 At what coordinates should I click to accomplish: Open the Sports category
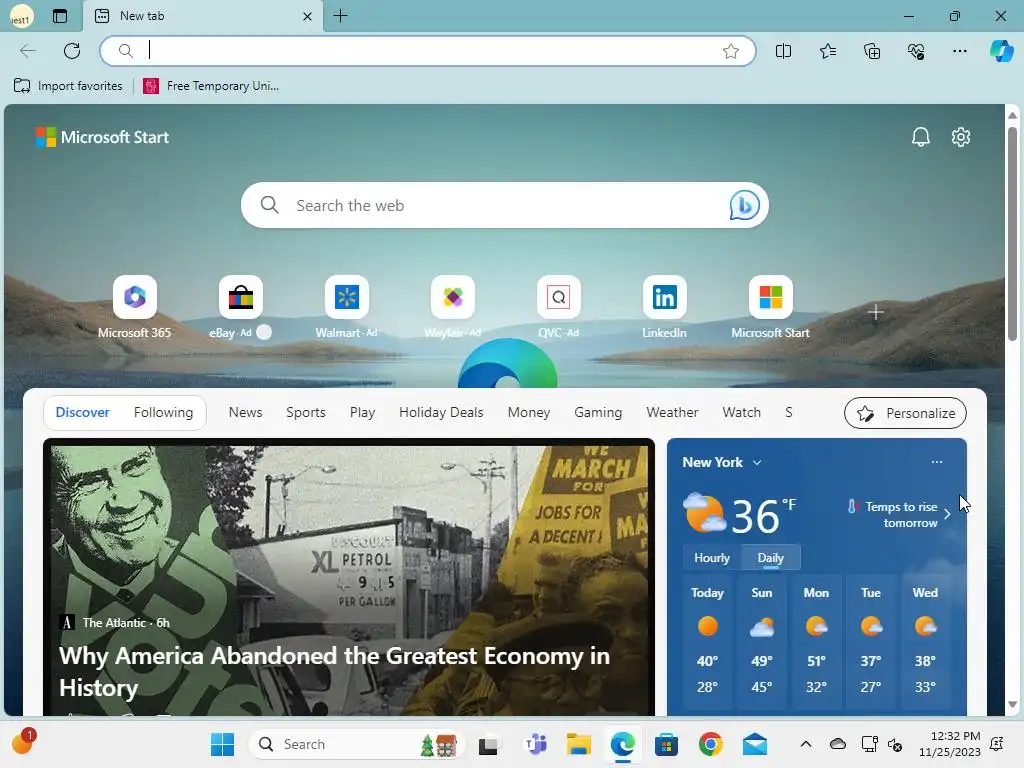306,413
